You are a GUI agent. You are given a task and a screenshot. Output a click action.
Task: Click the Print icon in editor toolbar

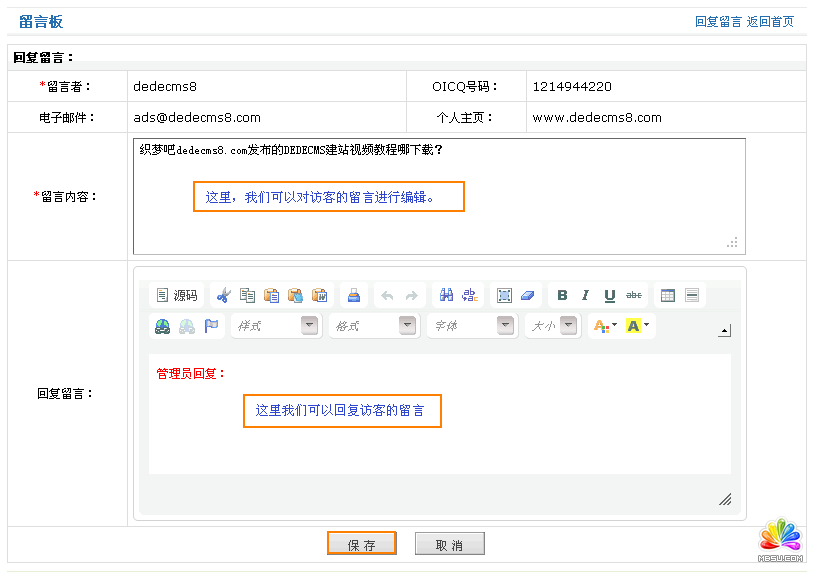353,295
